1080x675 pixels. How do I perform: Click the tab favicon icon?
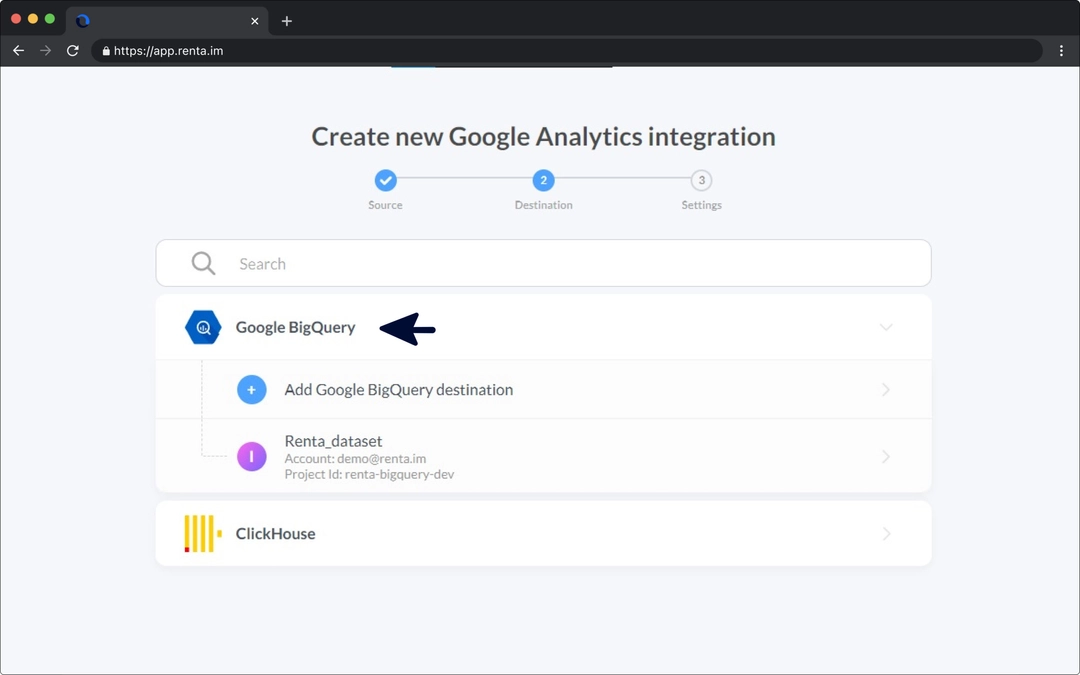pyautogui.click(x=83, y=21)
